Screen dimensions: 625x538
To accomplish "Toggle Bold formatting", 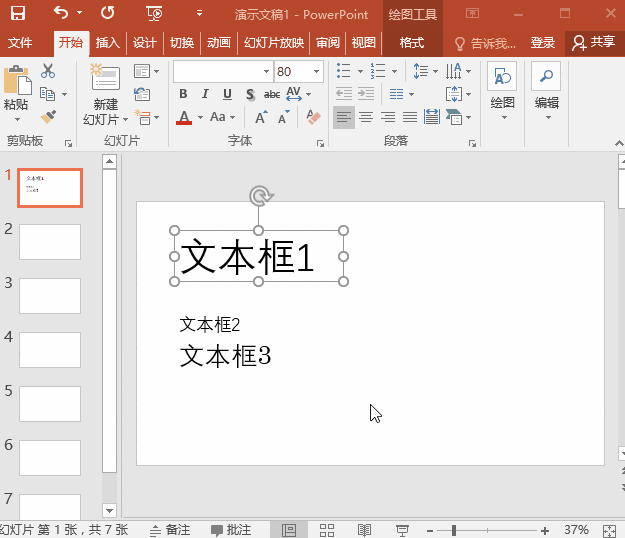I will (x=183, y=94).
